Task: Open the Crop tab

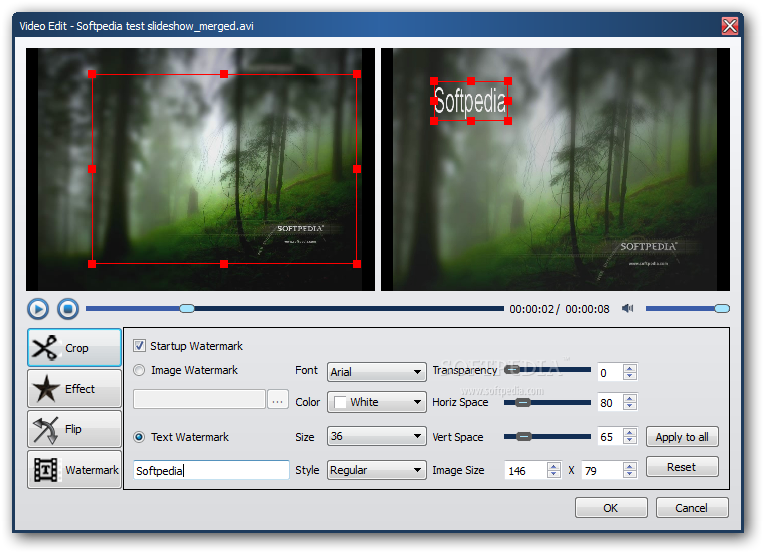Action: 75,348
